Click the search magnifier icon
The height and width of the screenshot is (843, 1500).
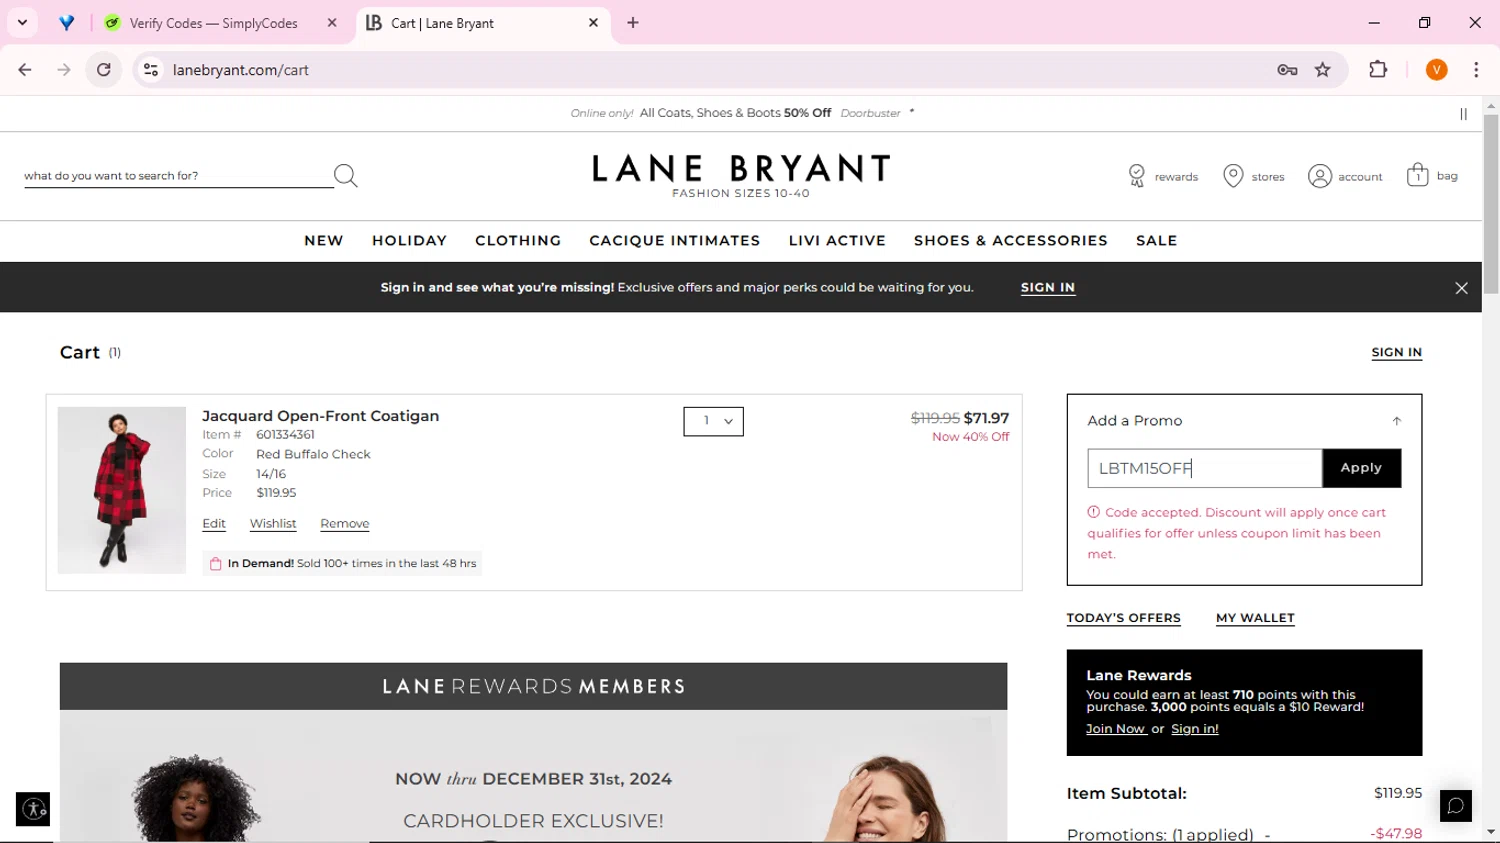point(346,176)
